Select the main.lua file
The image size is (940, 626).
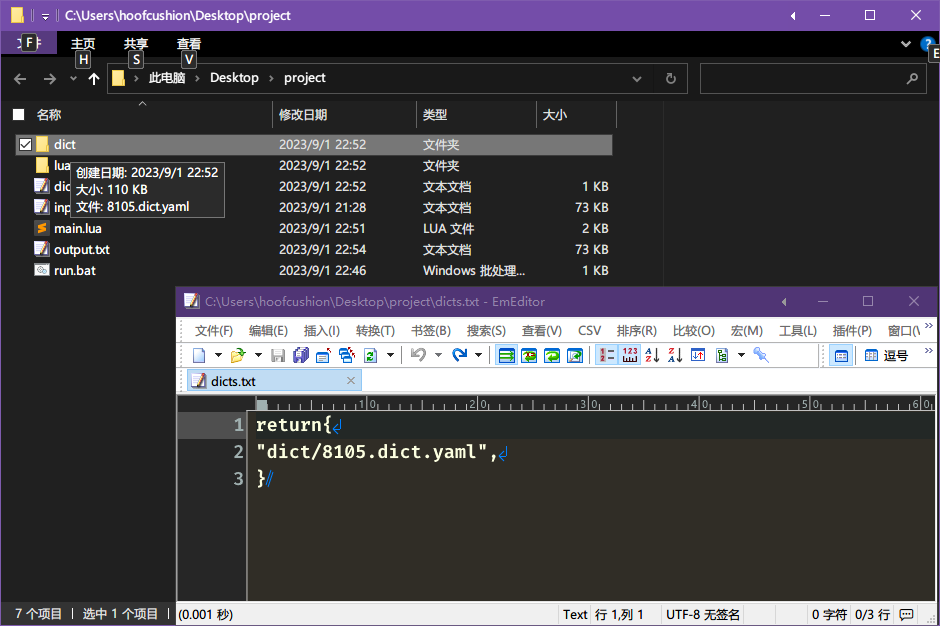pos(77,228)
